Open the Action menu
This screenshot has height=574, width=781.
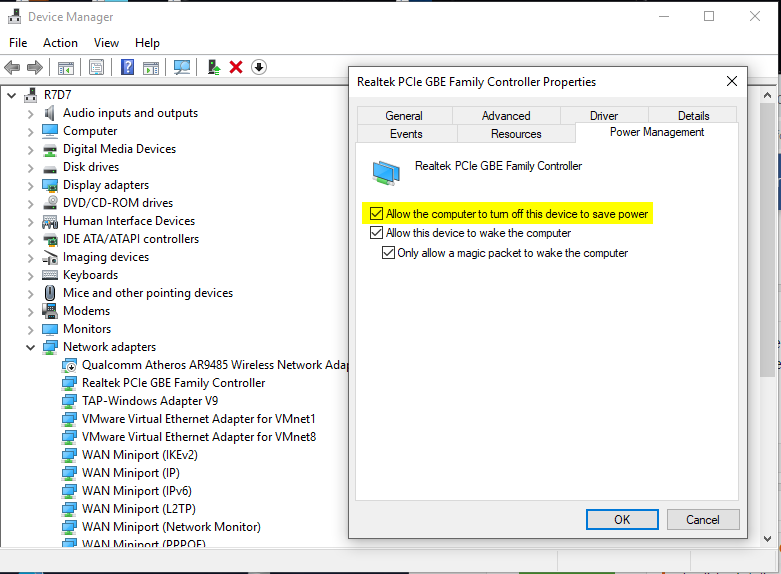pos(60,43)
